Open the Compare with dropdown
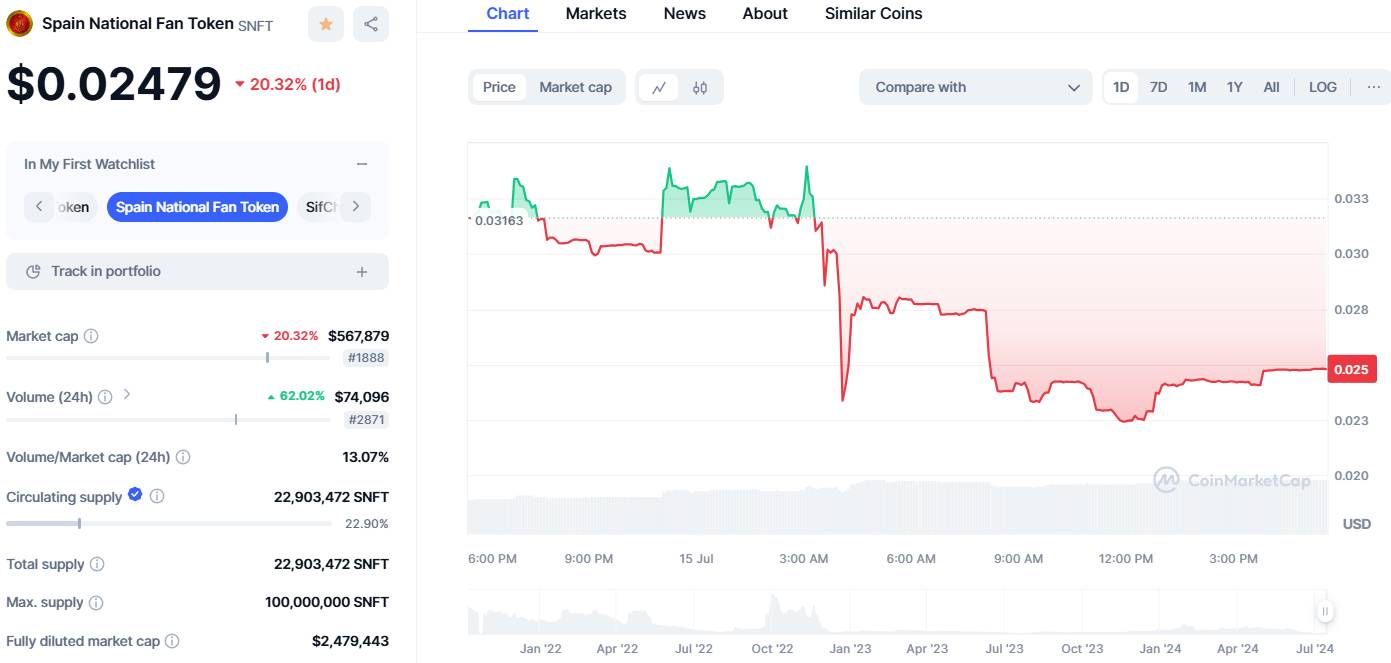 point(975,87)
